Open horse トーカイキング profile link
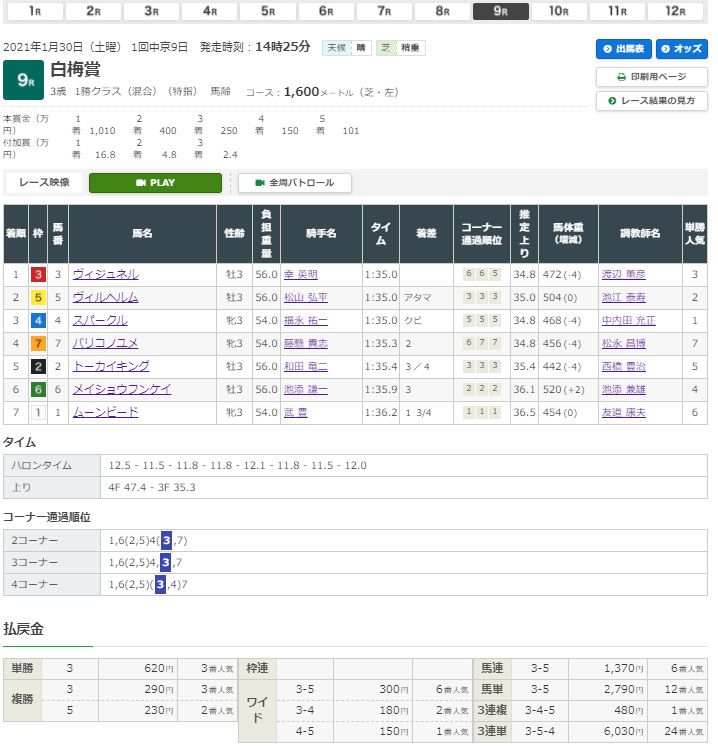The height and width of the screenshot is (751, 718). coord(111,366)
